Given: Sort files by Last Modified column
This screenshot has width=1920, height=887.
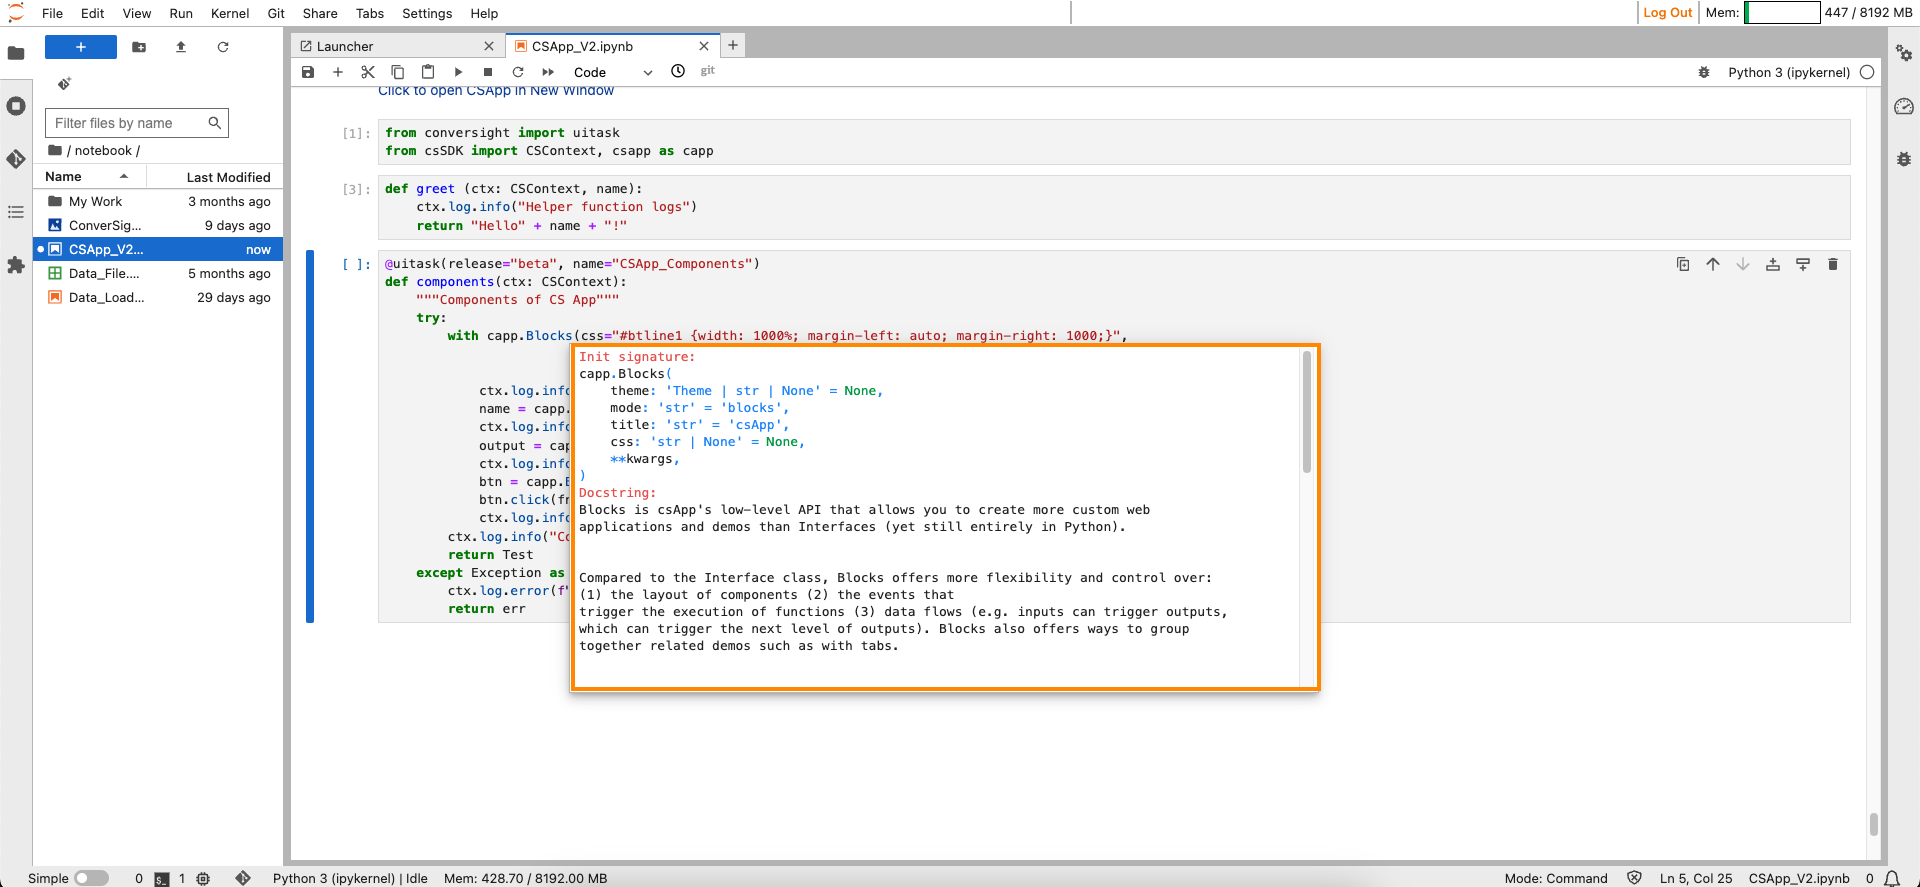Looking at the screenshot, I should click(215, 177).
